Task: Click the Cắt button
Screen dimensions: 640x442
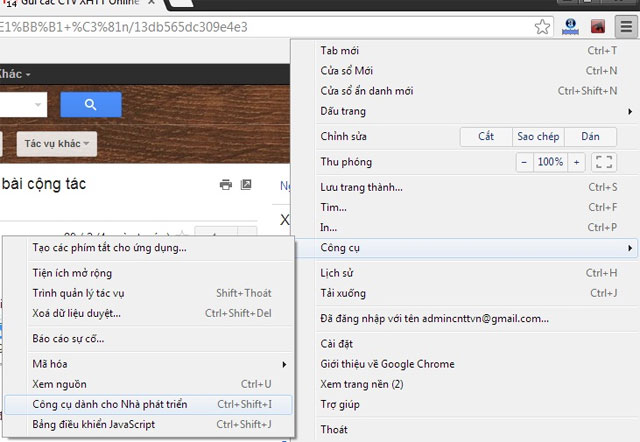Action: [x=486, y=136]
